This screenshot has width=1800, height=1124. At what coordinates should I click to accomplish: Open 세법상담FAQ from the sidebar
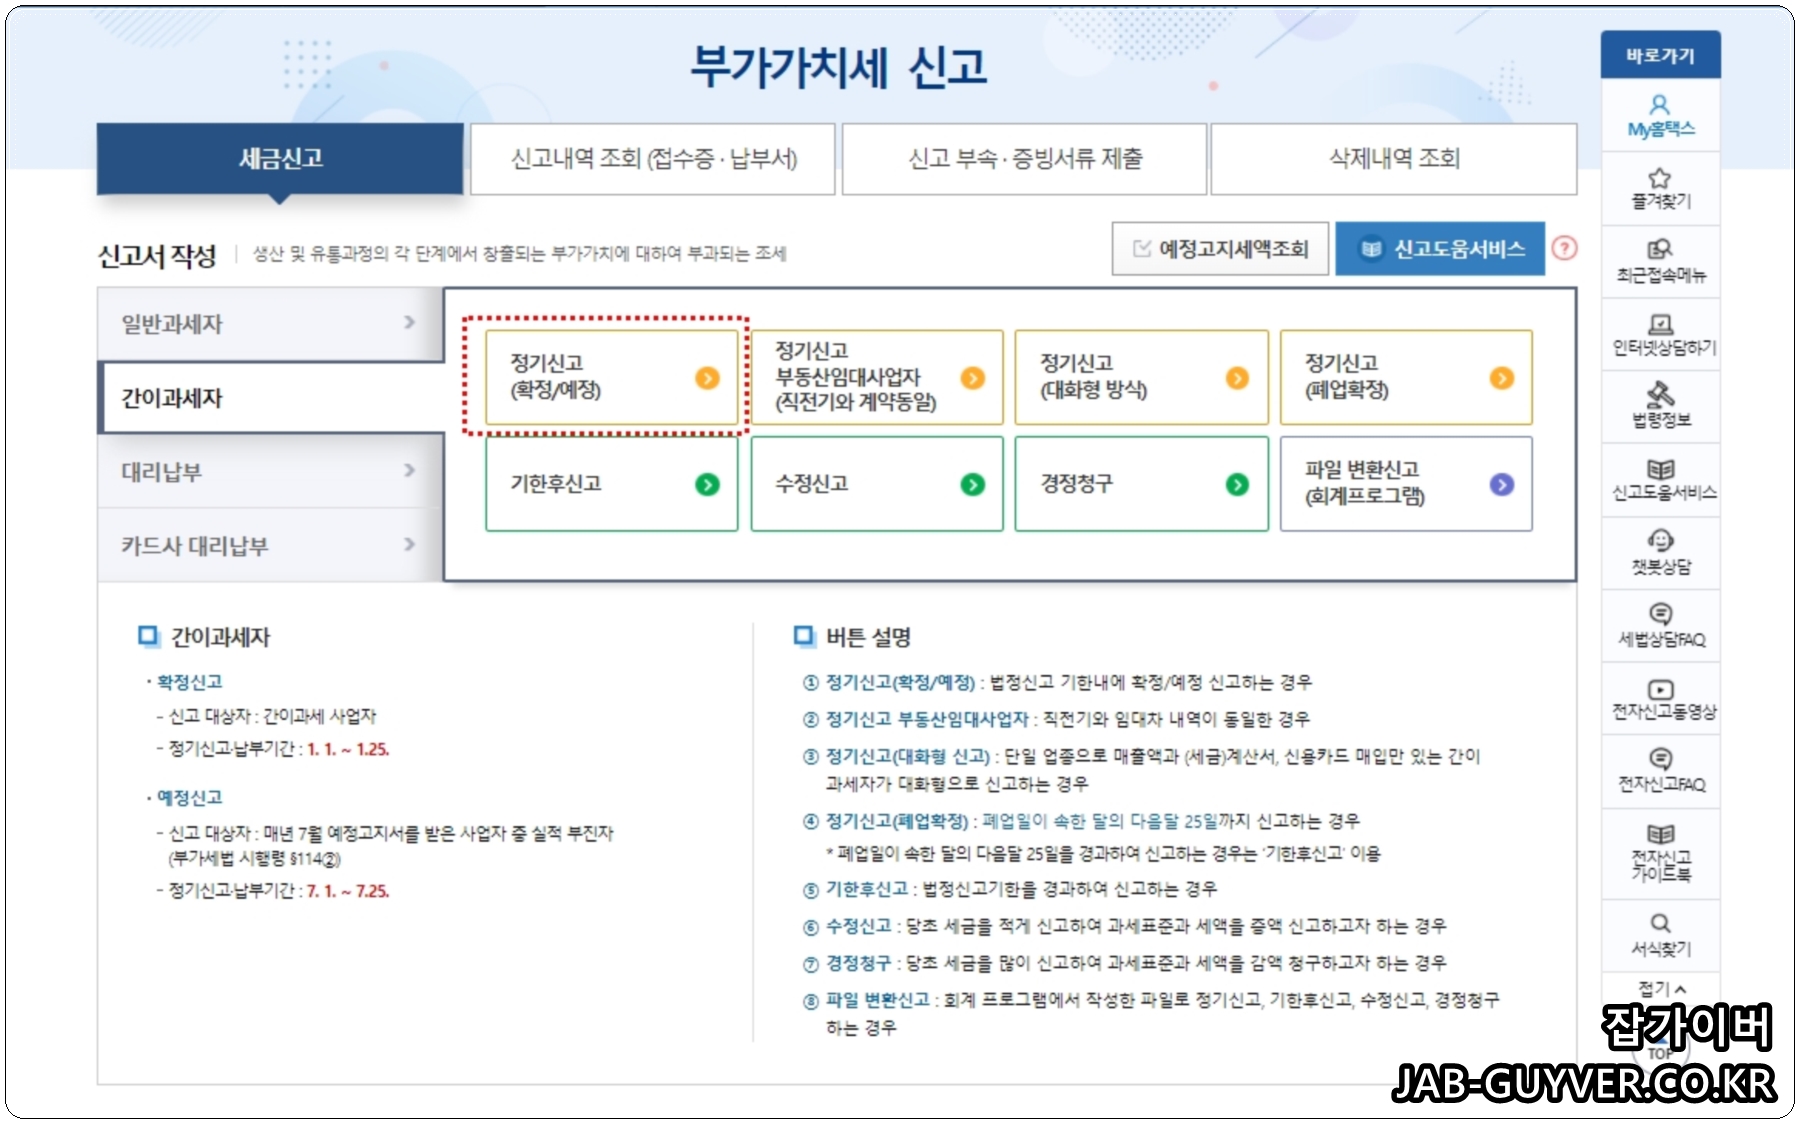[x=1660, y=625]
